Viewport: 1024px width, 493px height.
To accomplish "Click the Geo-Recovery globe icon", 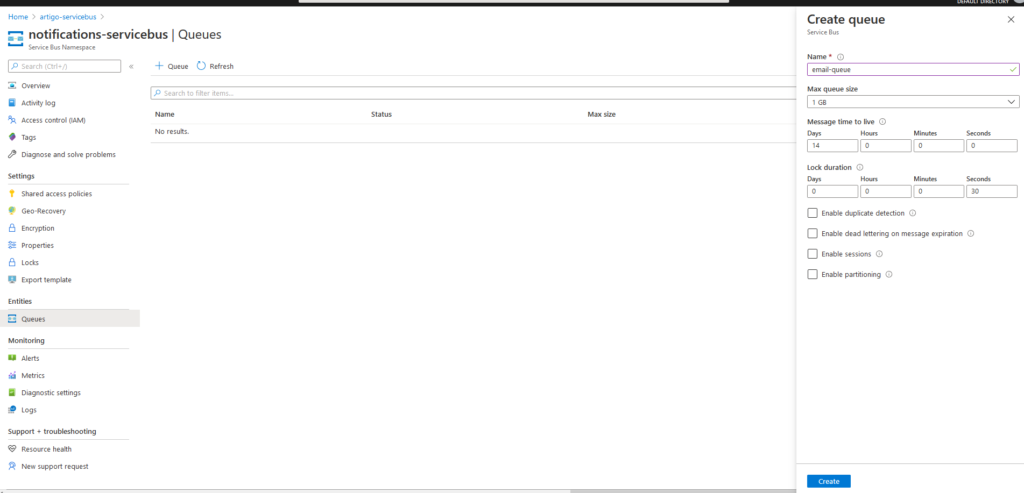I will (12, 211).
